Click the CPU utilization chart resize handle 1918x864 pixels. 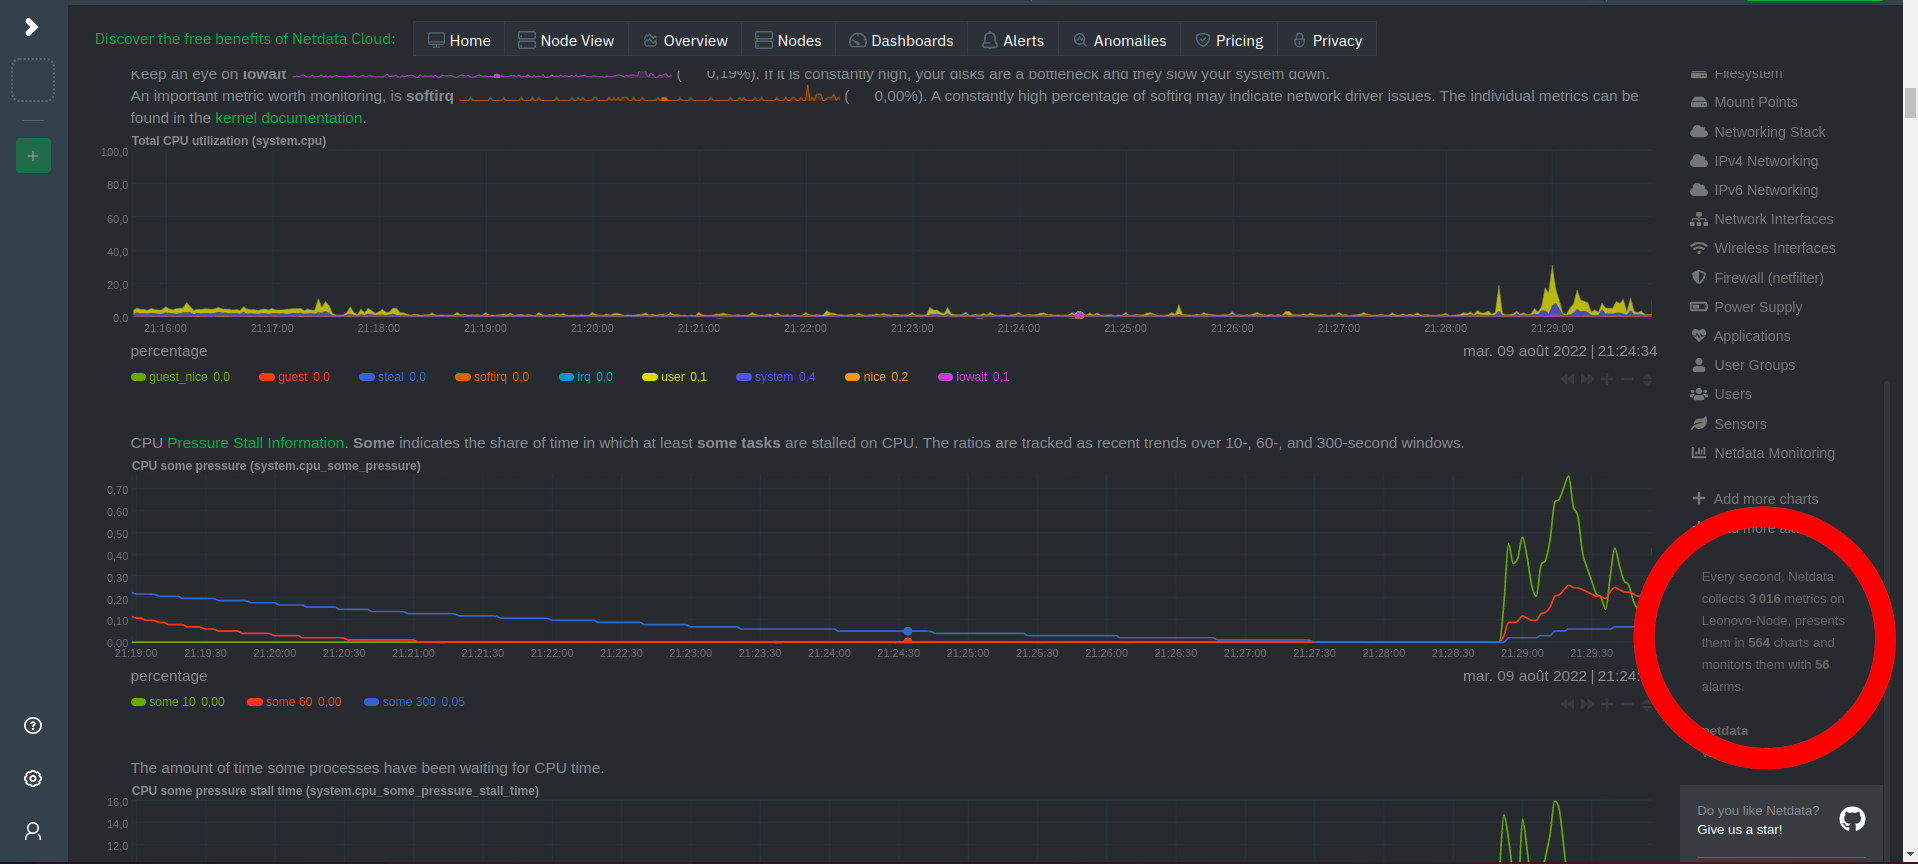(x=1647, y=379)
